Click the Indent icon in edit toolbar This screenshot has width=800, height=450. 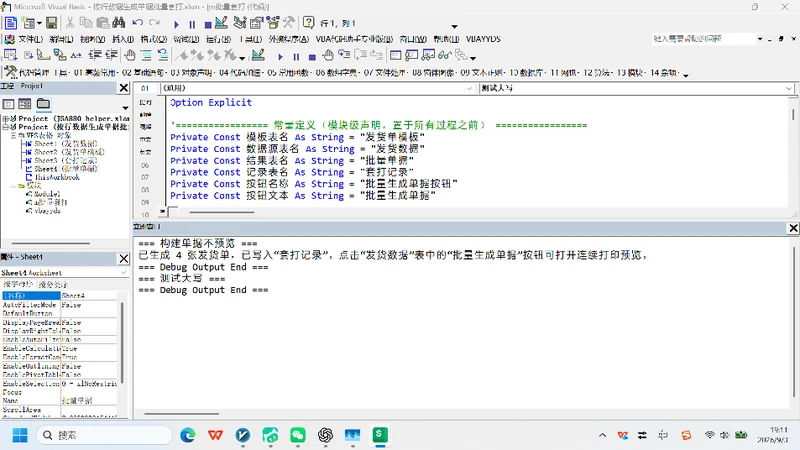tap(95, 55)
